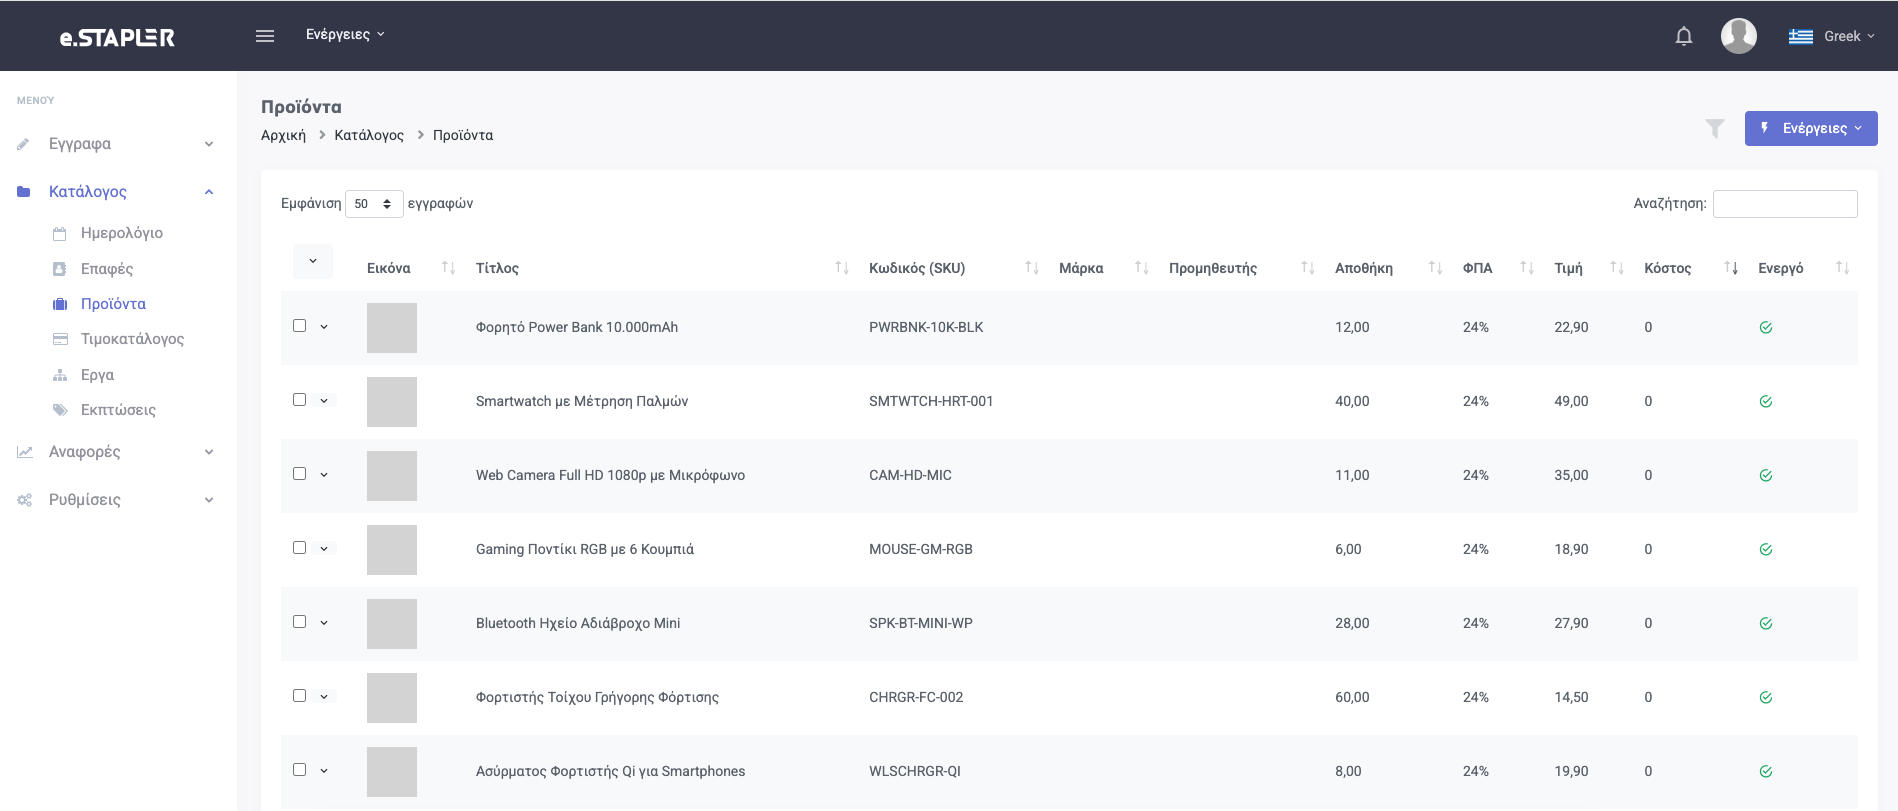This screenshot has height=811, width=1898.
Task: Click the folder icon beside Κατάλογος
Action: click(x=24, y=192)
